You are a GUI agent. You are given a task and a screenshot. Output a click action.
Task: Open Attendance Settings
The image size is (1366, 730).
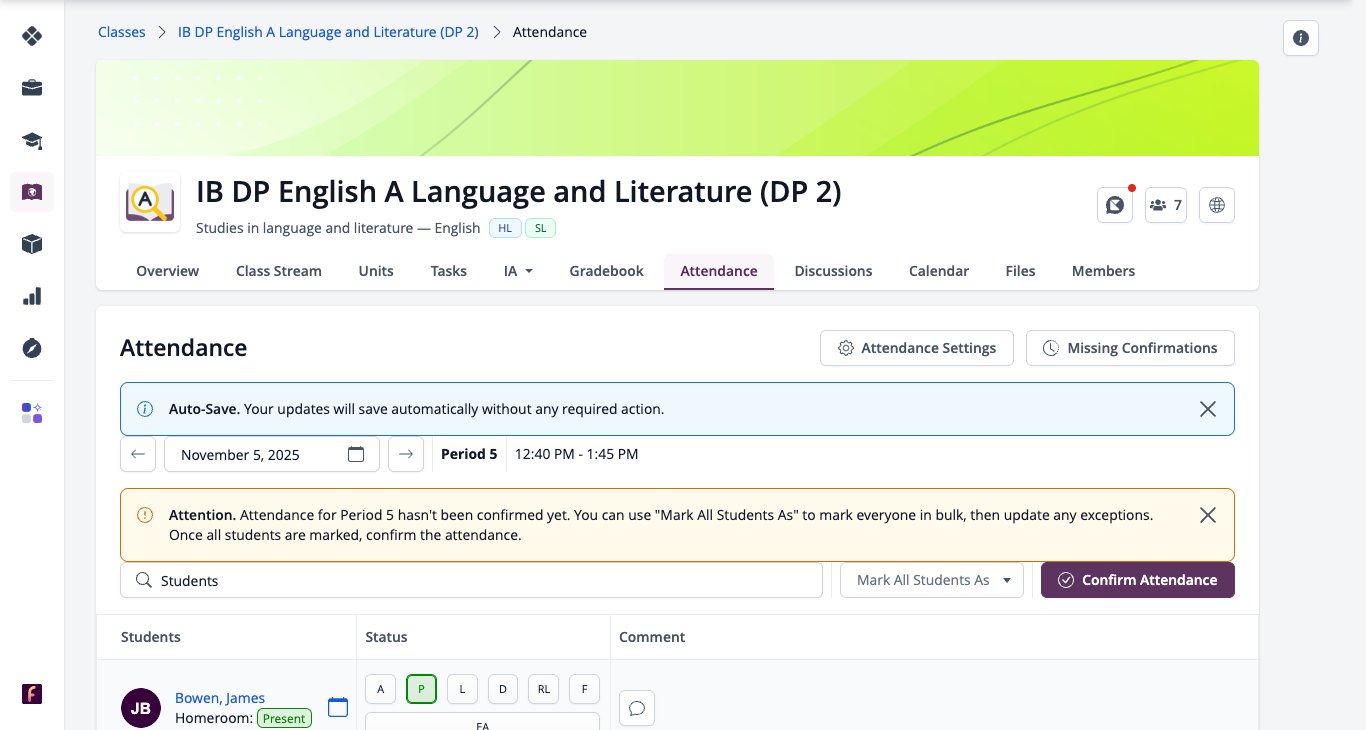pyautogui.click(x=917, y=348)
